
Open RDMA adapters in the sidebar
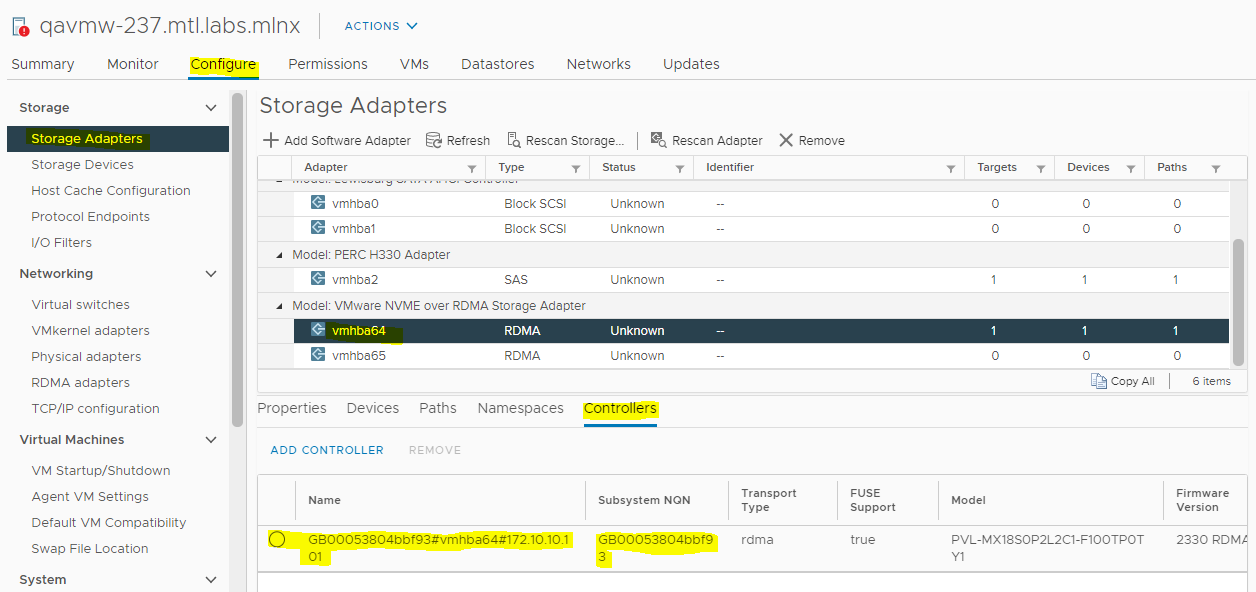[x=81, y=383]
